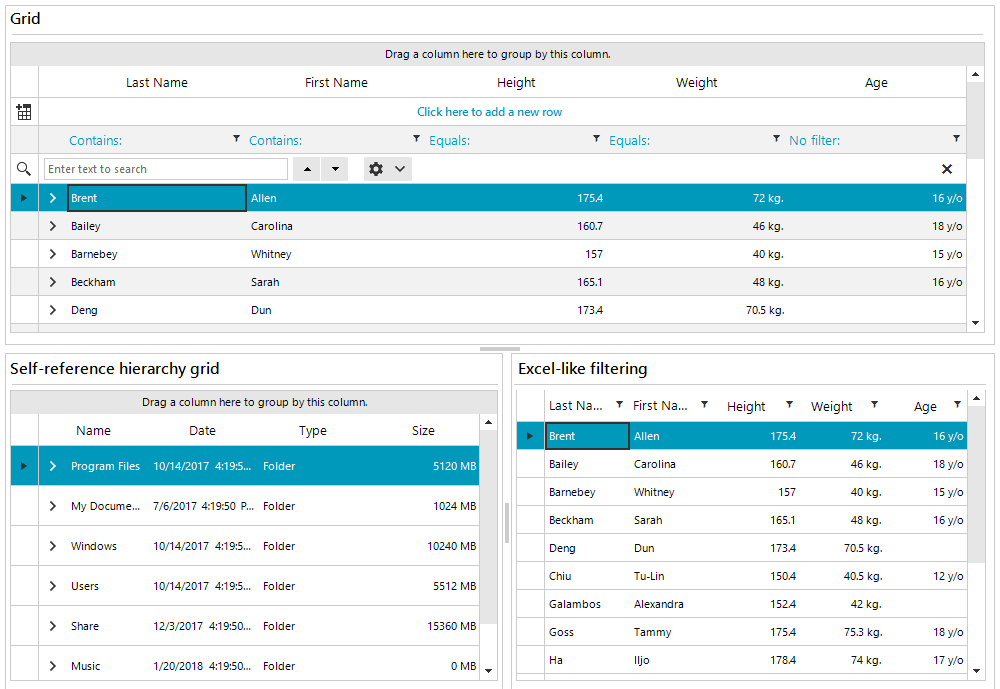Viewport: 1000px width, 689px height.
Task: Click the search previous-result up arrow
Action: [x=307, y=169]
